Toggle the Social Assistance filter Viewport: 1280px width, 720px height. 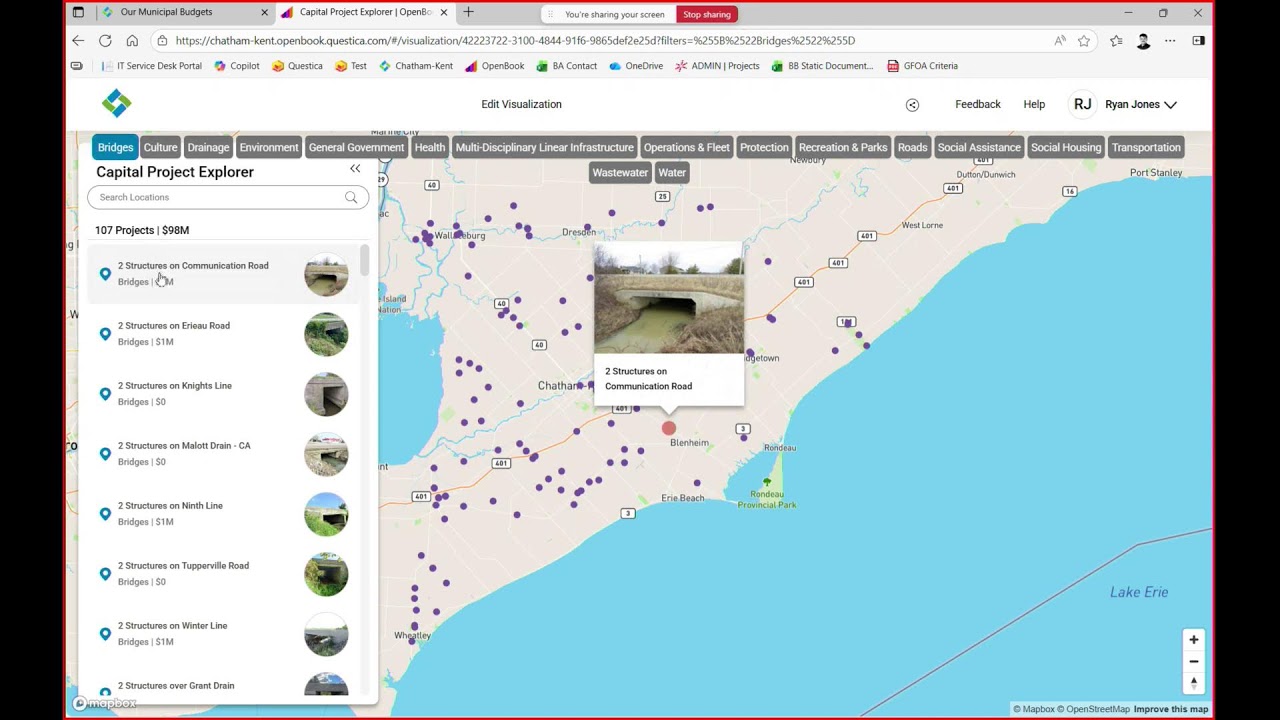pyautogui.click(x=979, y=147)
